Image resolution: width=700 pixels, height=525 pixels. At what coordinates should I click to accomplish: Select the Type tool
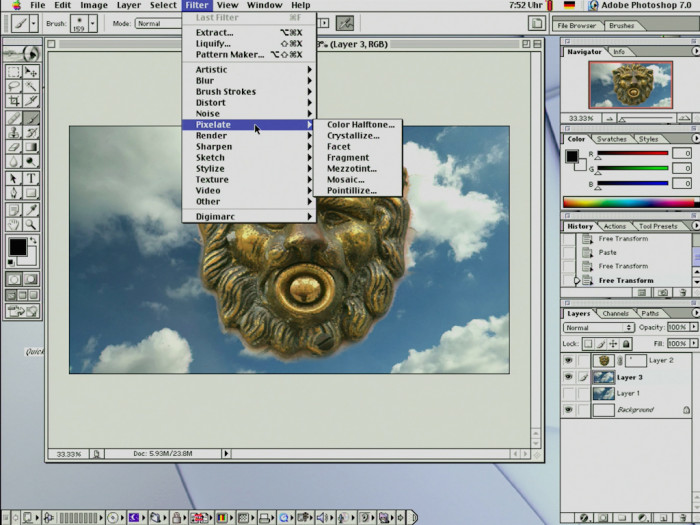(32, 178)
